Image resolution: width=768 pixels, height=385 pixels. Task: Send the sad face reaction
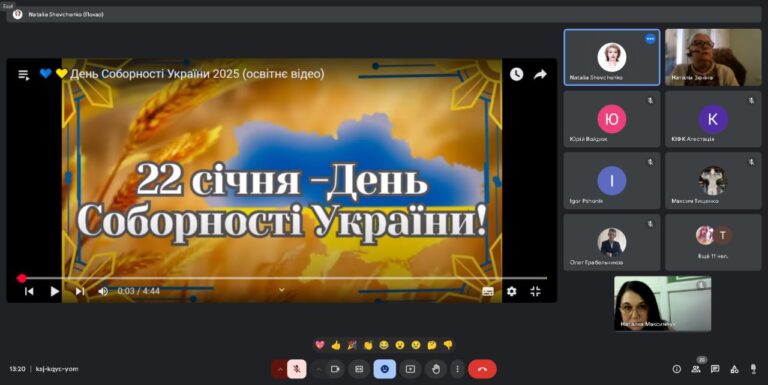click(x=416, y=345)
